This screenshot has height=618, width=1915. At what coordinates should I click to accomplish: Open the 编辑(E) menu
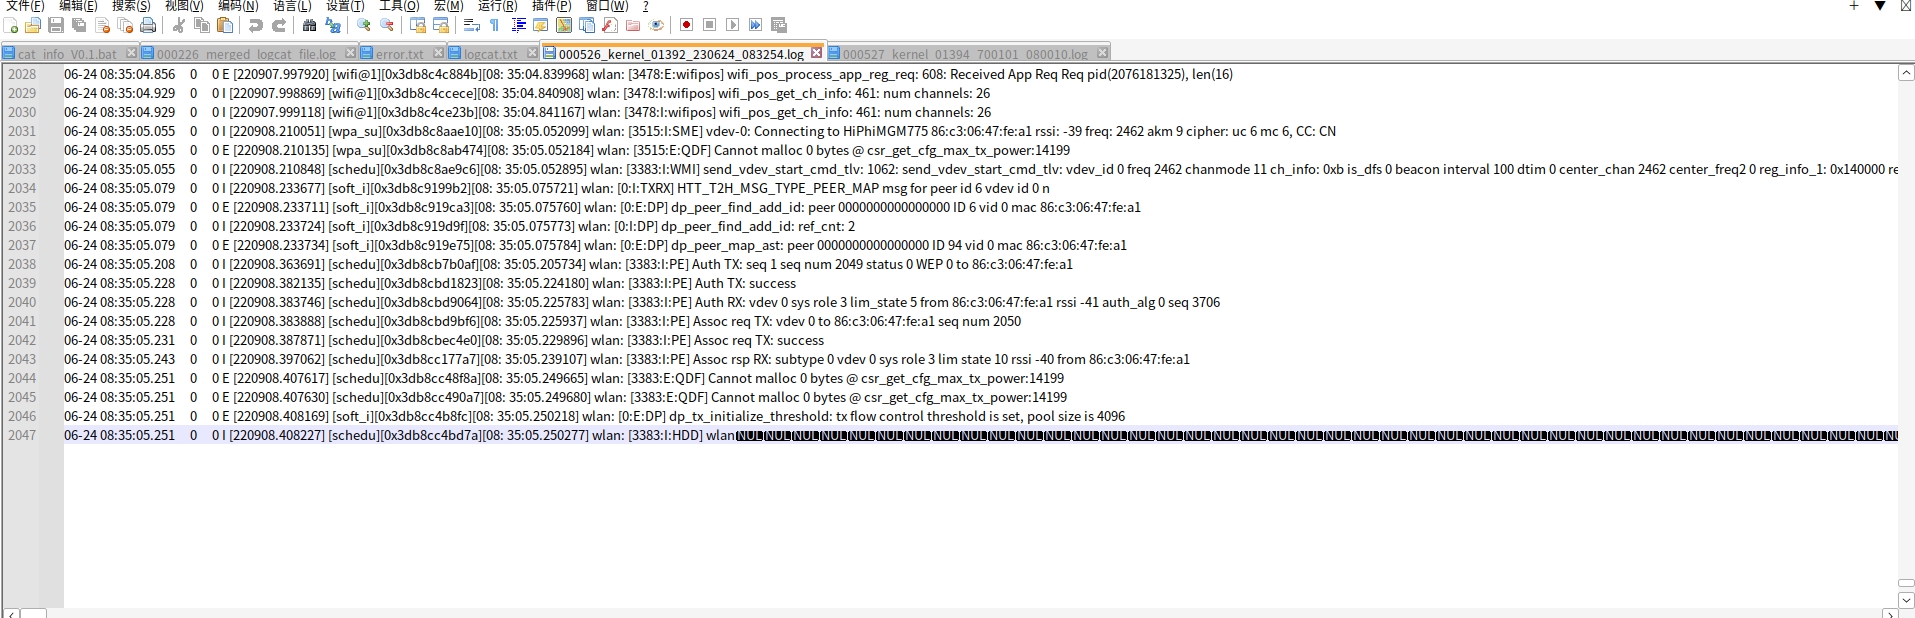pyautogui.click(x=78, y=6)
